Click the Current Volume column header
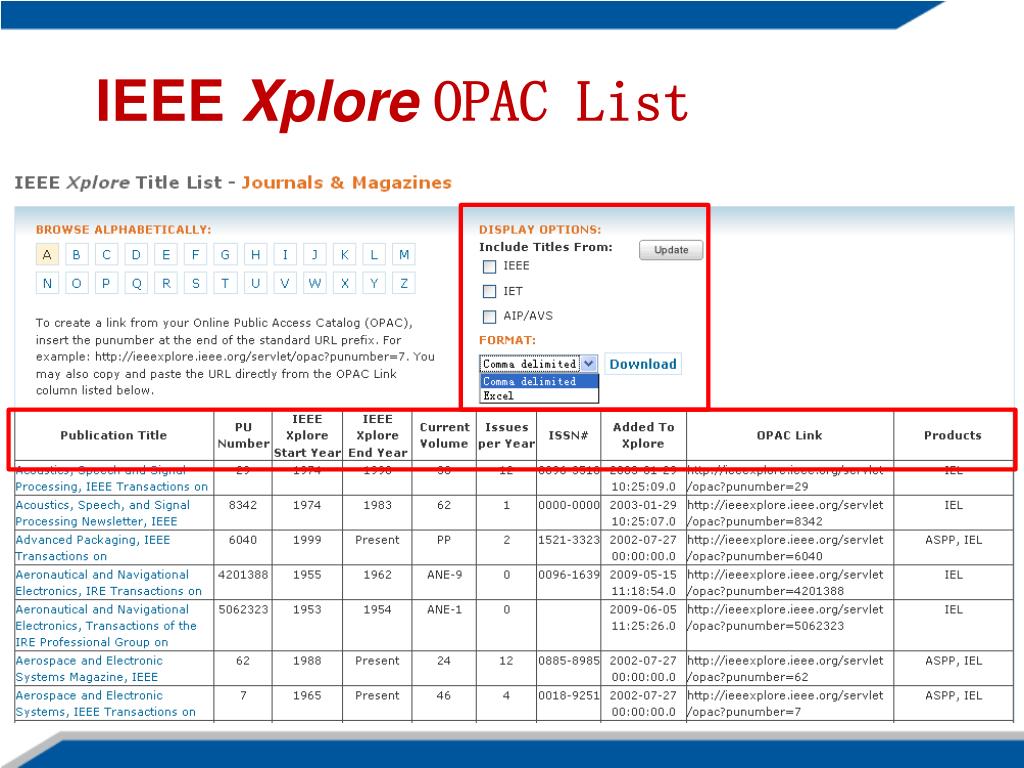 pos(444,436)
